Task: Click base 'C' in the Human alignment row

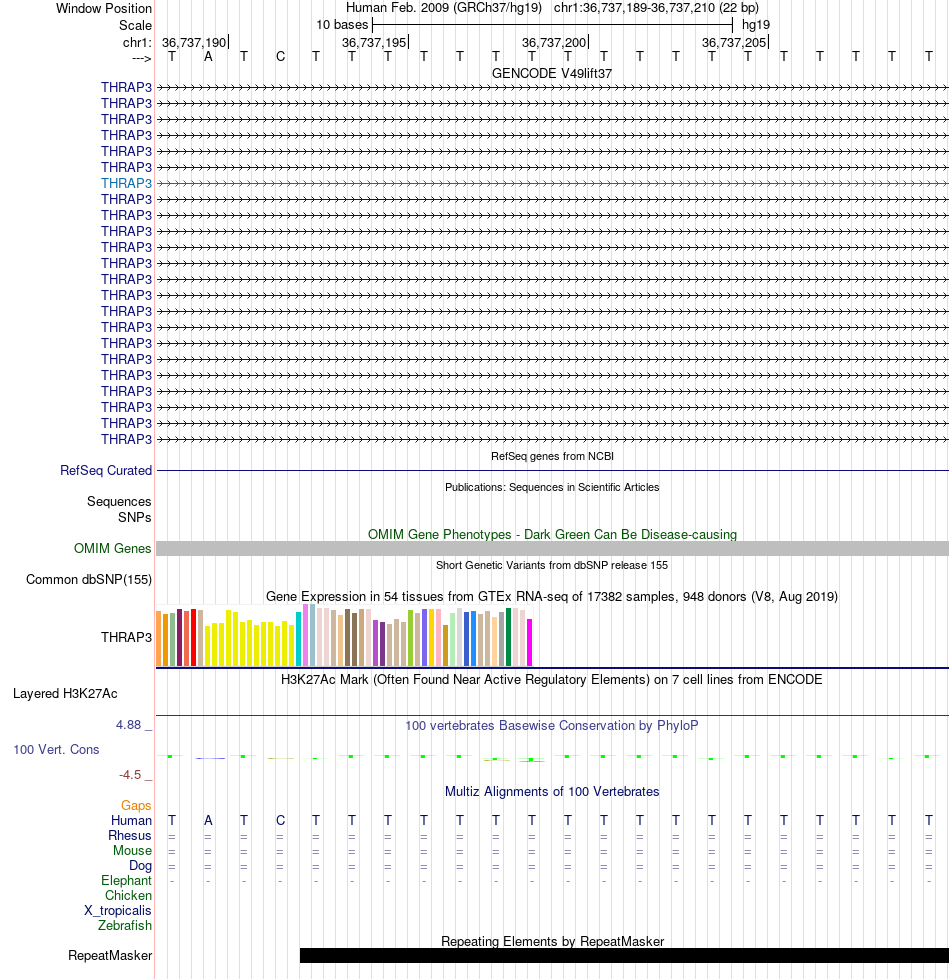Action: [x=280, y=821]
